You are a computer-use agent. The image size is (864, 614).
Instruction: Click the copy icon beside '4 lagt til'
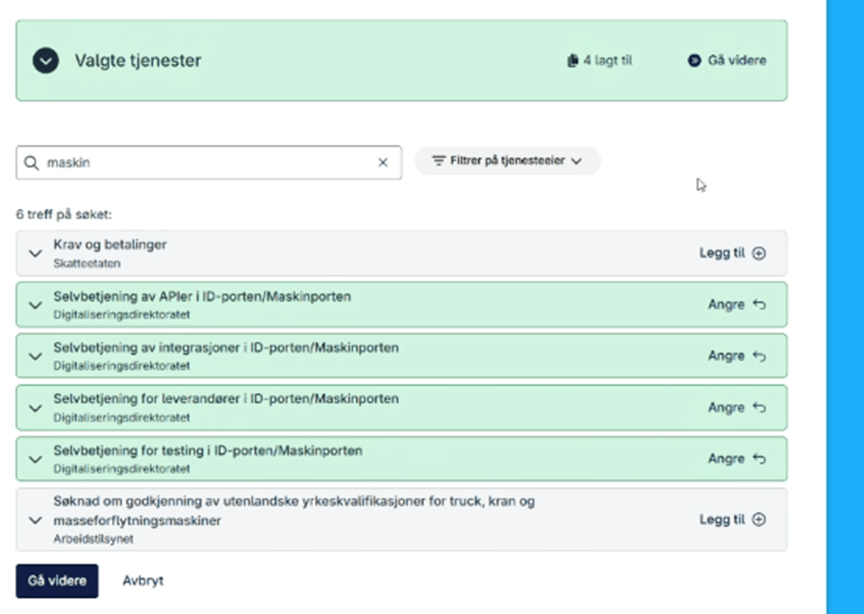click(572, 61)
